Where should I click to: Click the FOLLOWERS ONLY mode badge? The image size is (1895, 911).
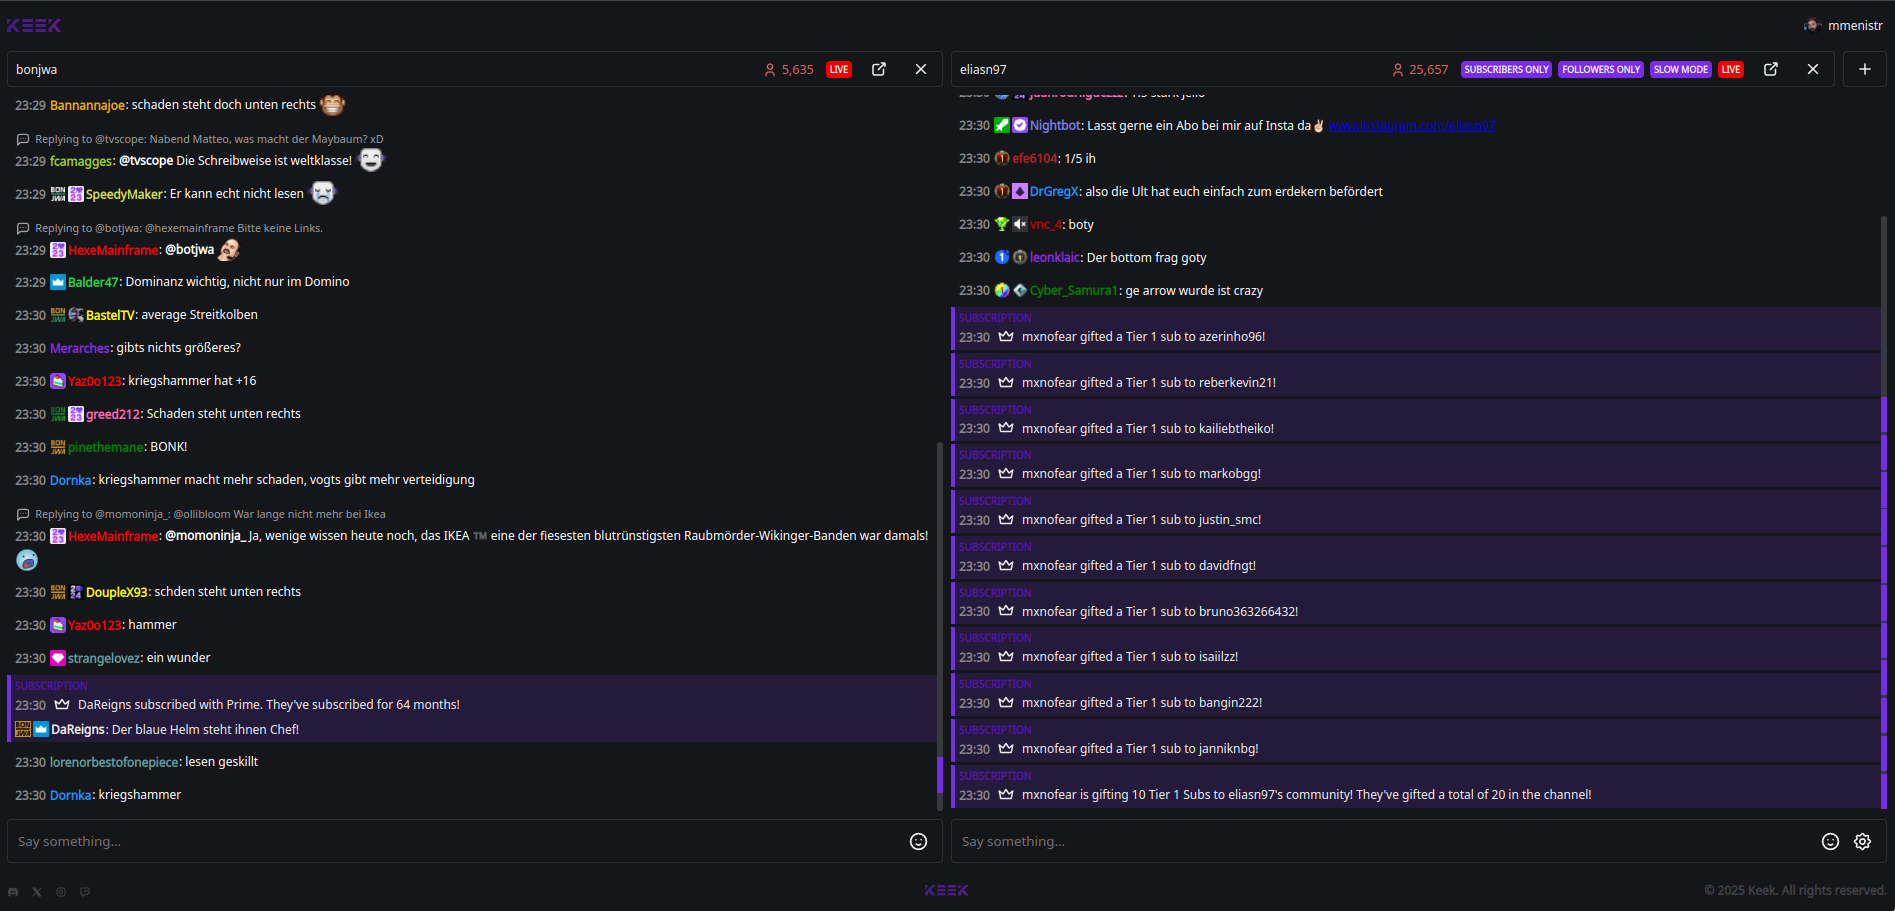(1600, 69)
